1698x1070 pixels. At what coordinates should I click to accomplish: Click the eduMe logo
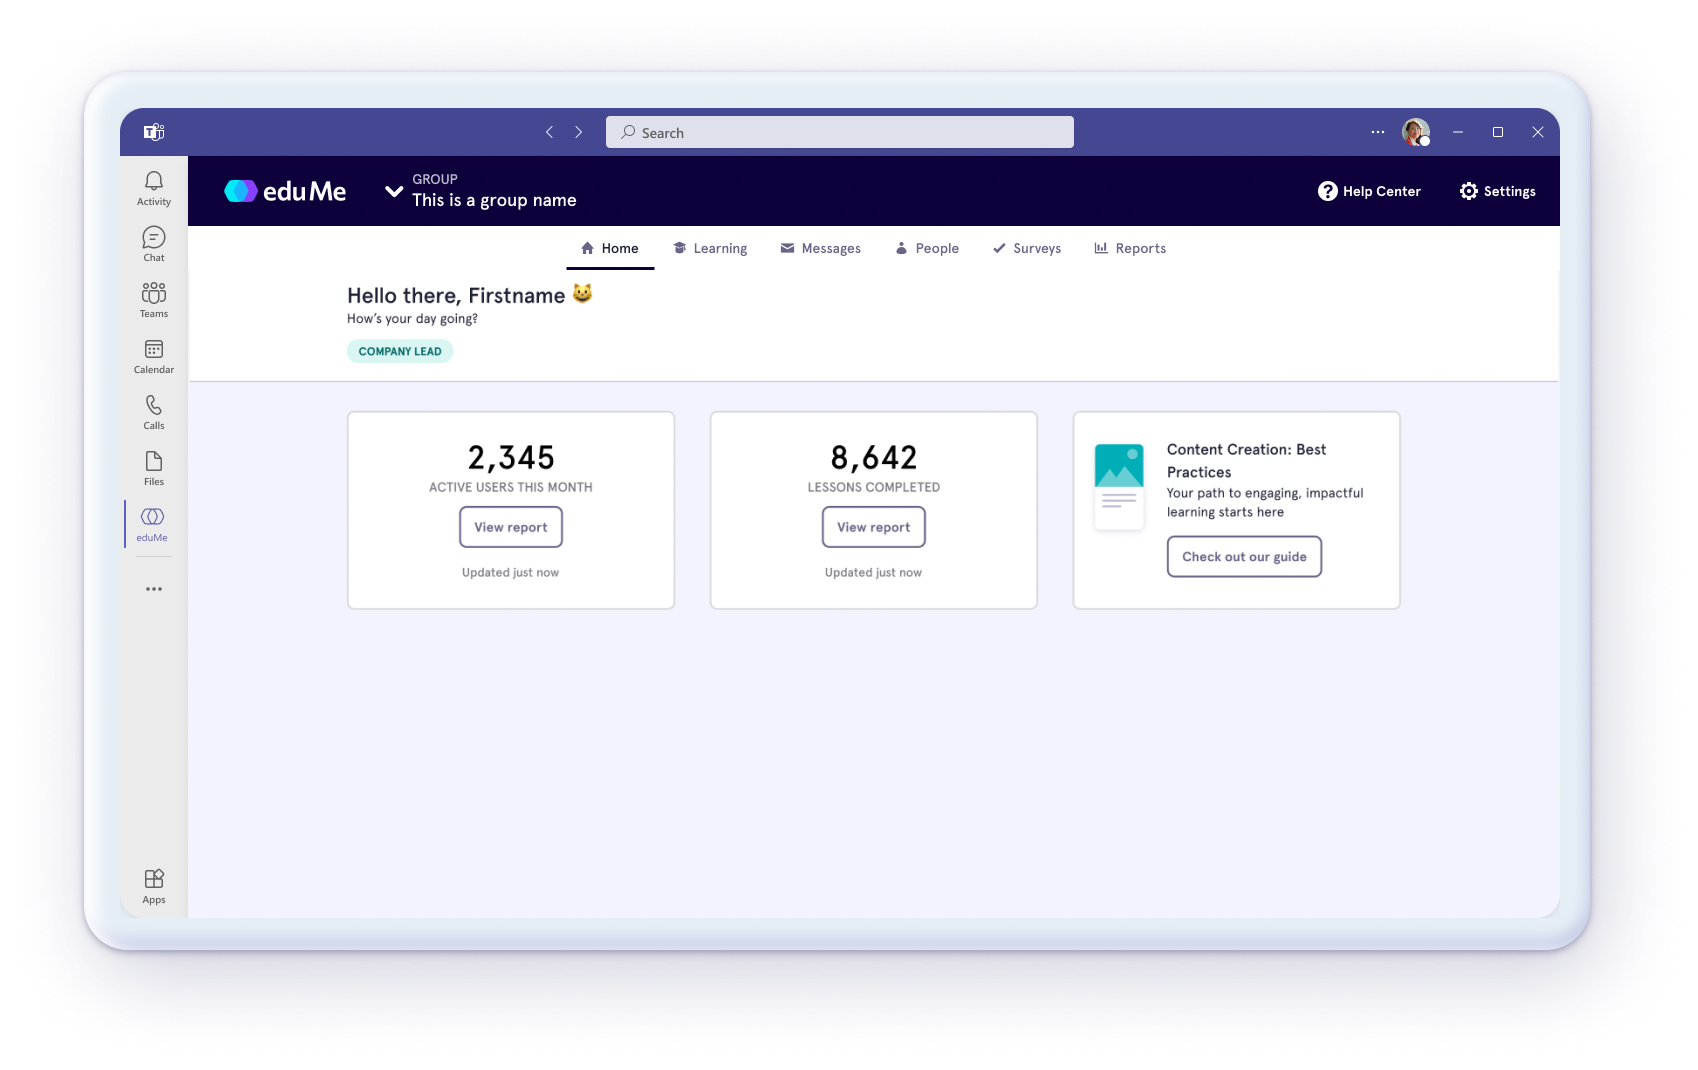pyautogui.click(x=285, y=191)
